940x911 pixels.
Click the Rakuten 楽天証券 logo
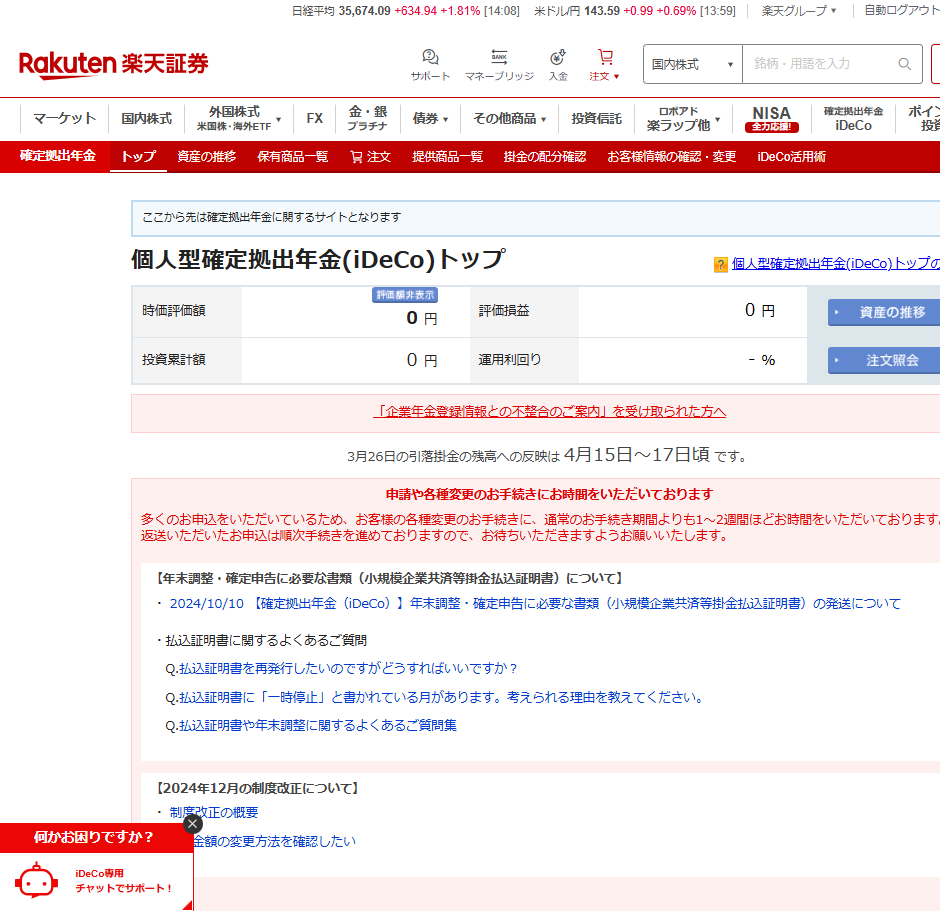(114, 64)
